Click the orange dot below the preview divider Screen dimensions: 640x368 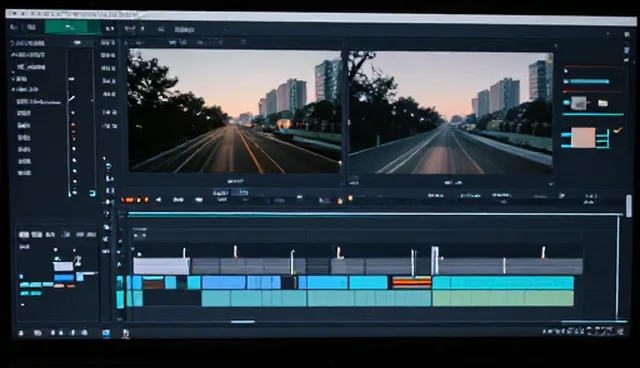[350, 198]
